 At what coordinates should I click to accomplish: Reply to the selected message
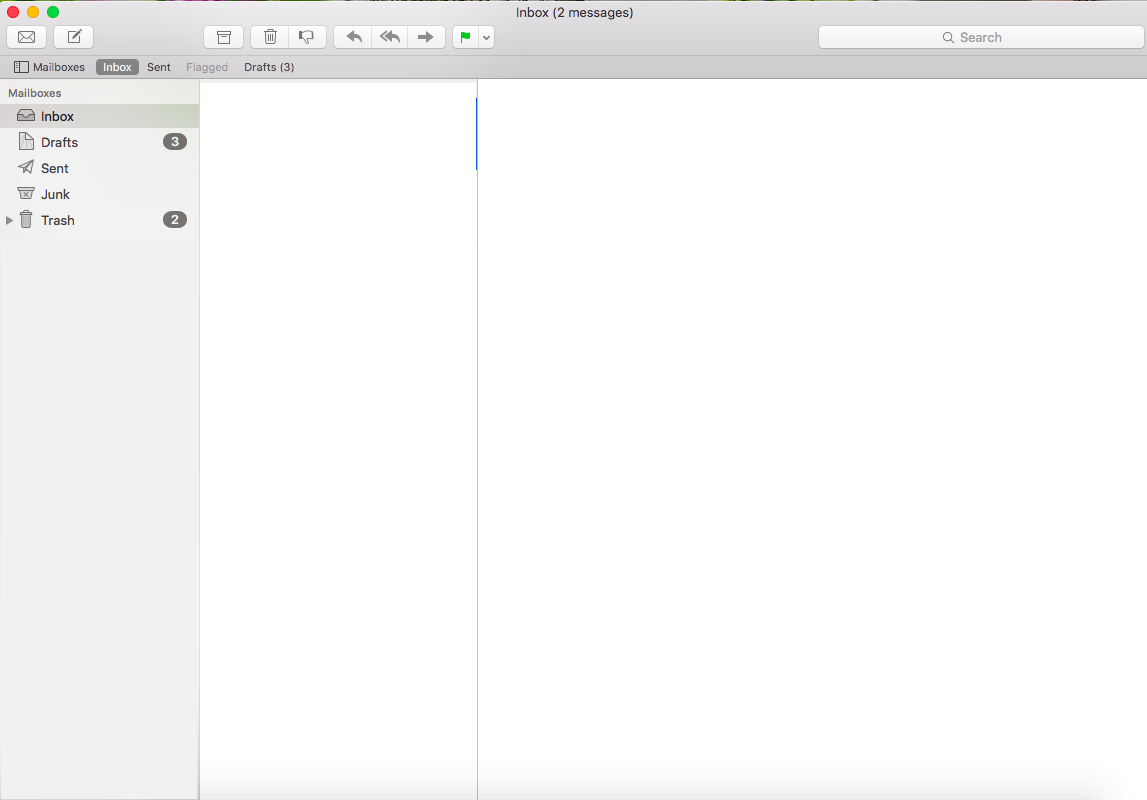coord(353,37)
